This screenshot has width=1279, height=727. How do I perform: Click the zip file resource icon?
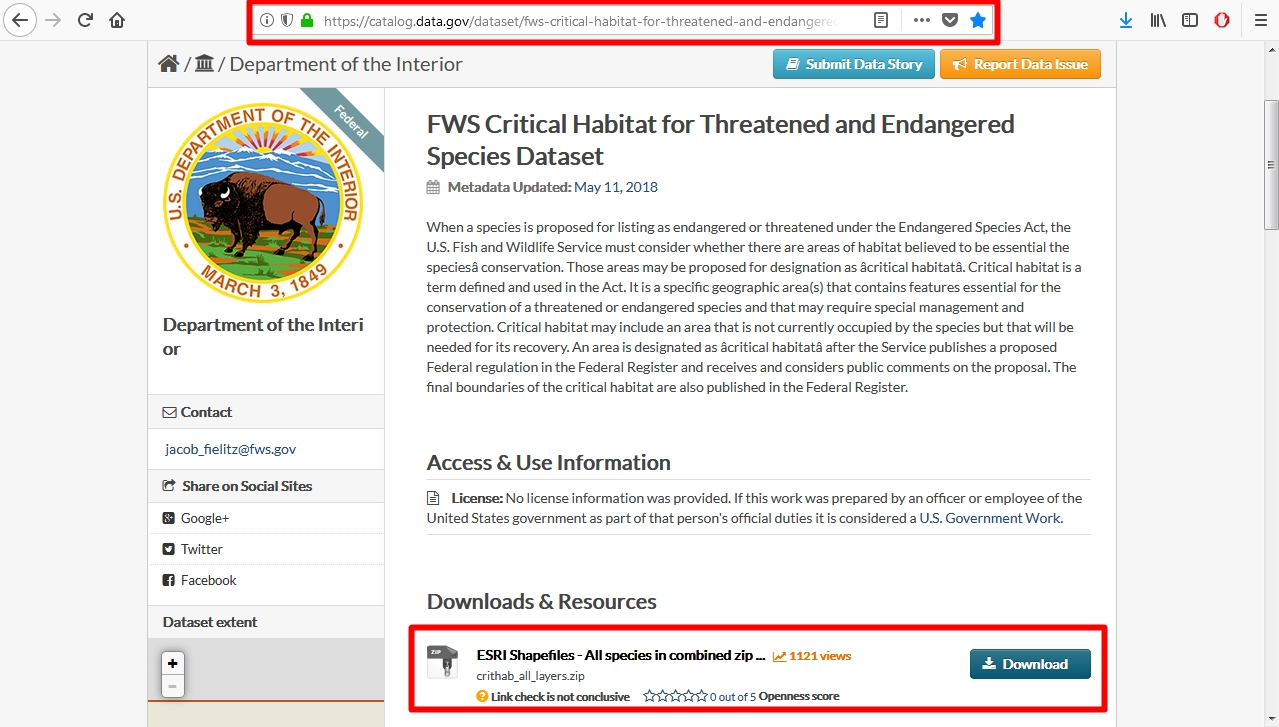(442, 662)
